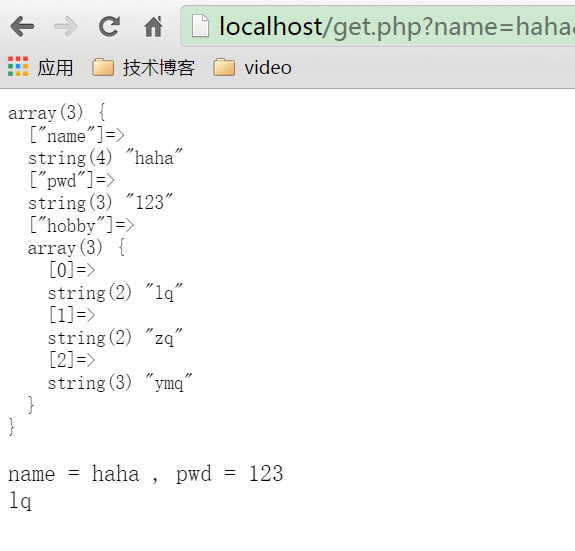
Task: Open the 应用 apps shortcut label
Action: click(x=55, y=68)
